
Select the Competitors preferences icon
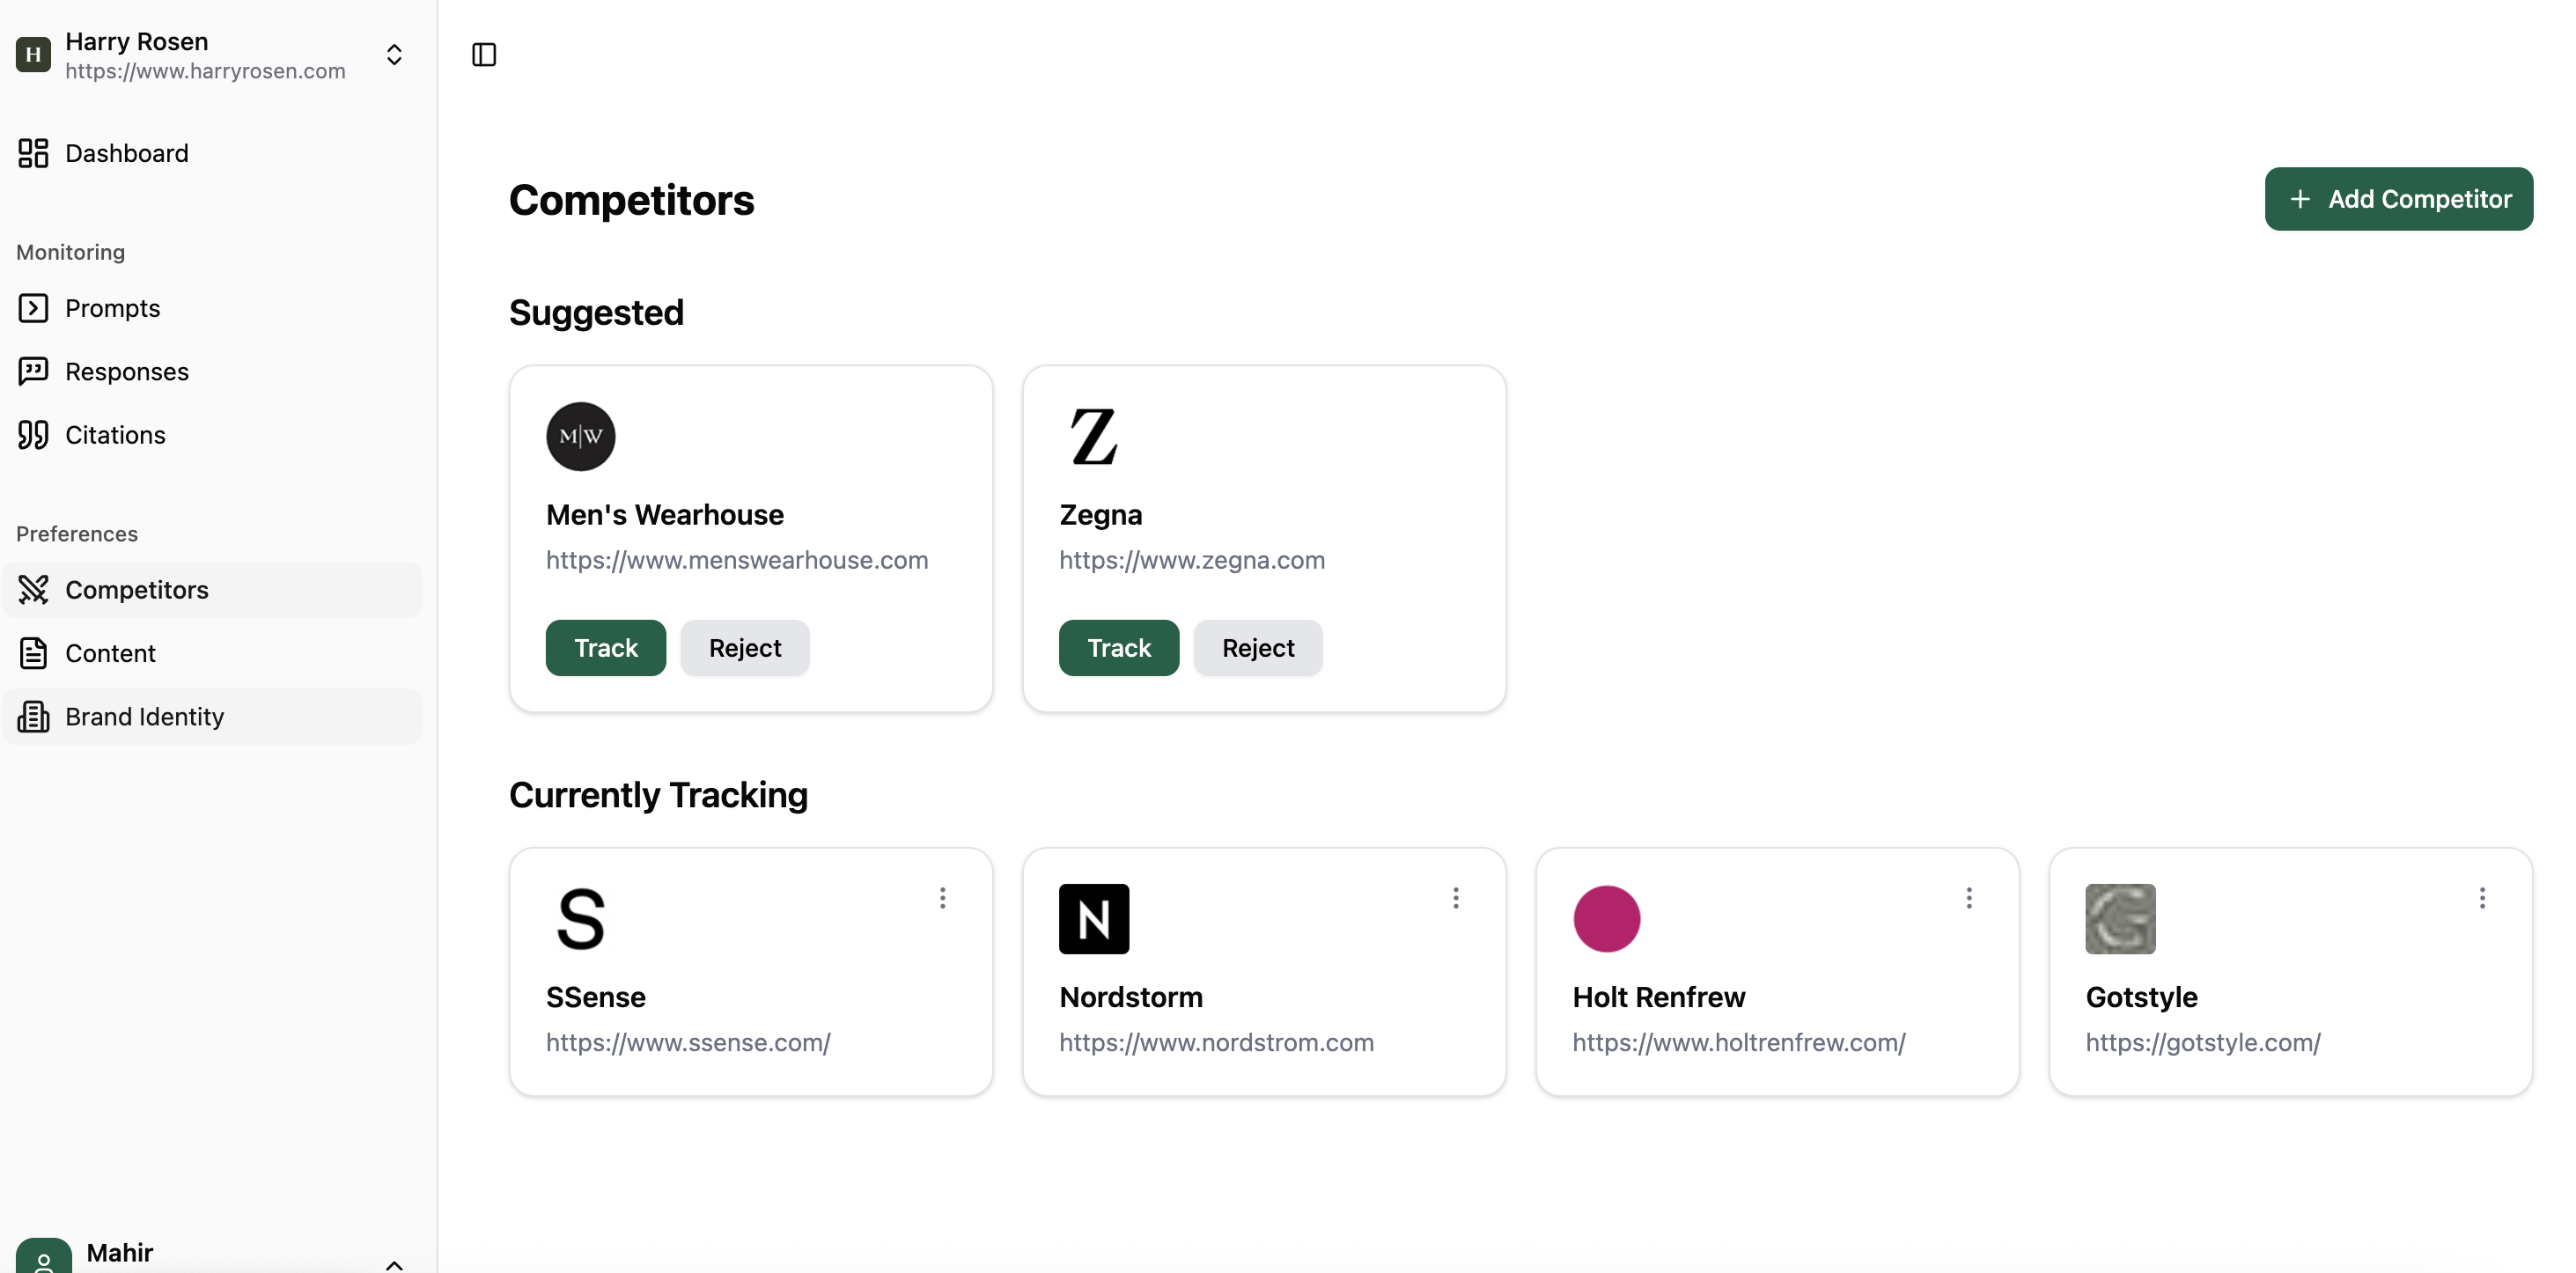[x=34, y=590]
